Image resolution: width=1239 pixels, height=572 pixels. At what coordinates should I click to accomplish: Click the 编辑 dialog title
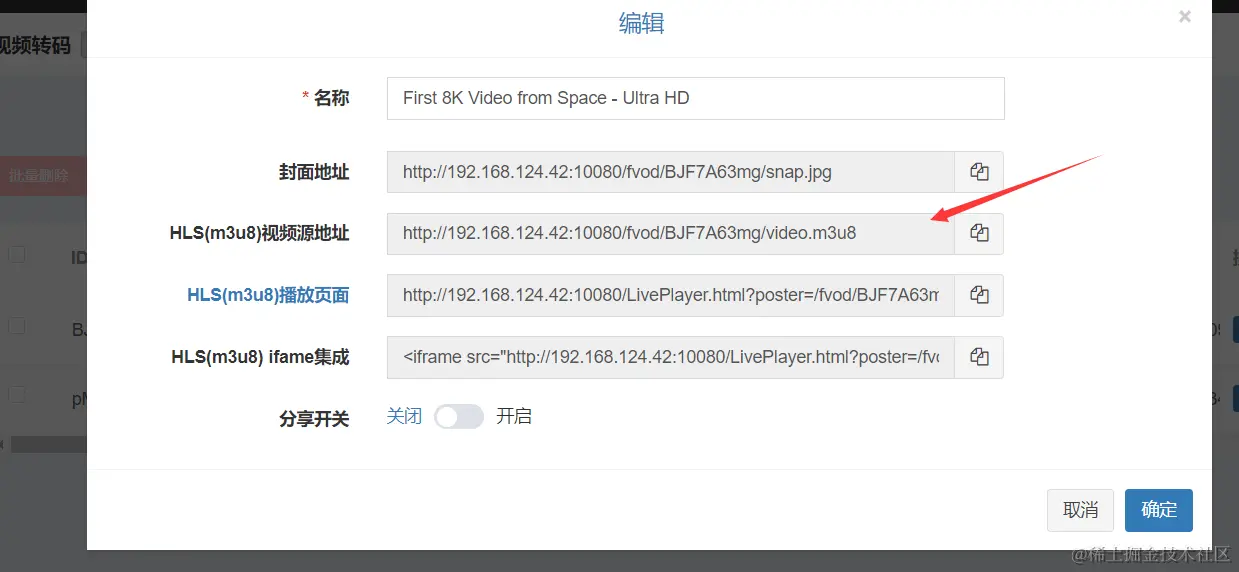(642, 23)
